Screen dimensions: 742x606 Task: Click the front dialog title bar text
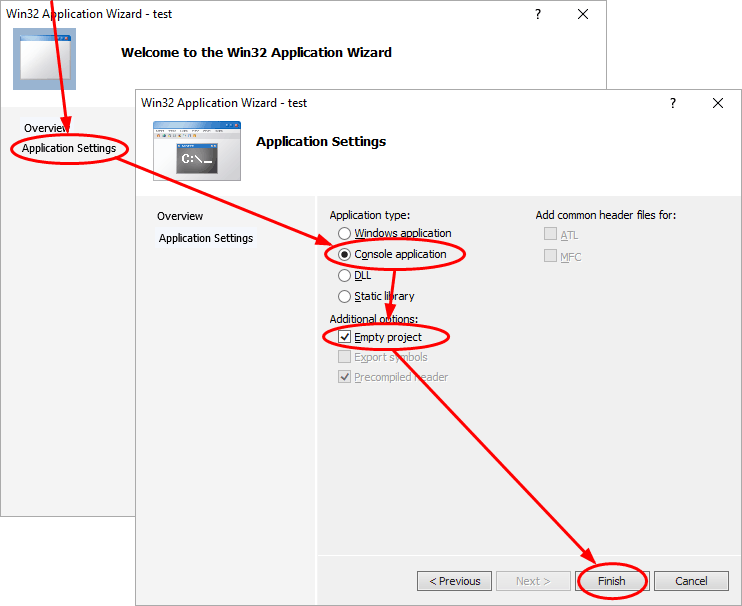(224, 103)
